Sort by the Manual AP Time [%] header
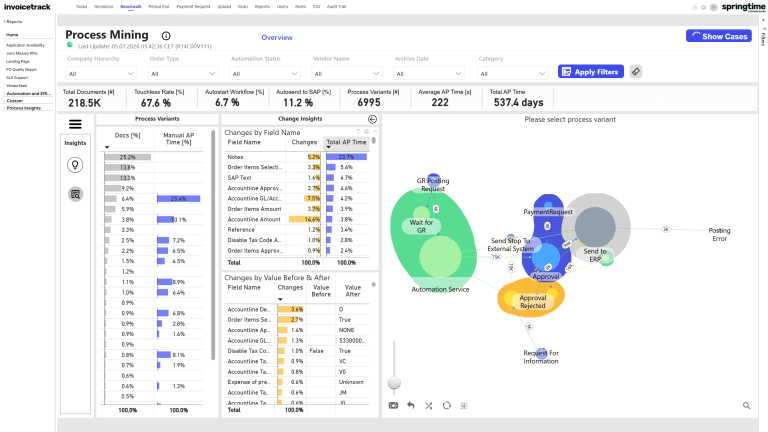Viewport: 768px width, 432px height. click(x=178, y=139)
